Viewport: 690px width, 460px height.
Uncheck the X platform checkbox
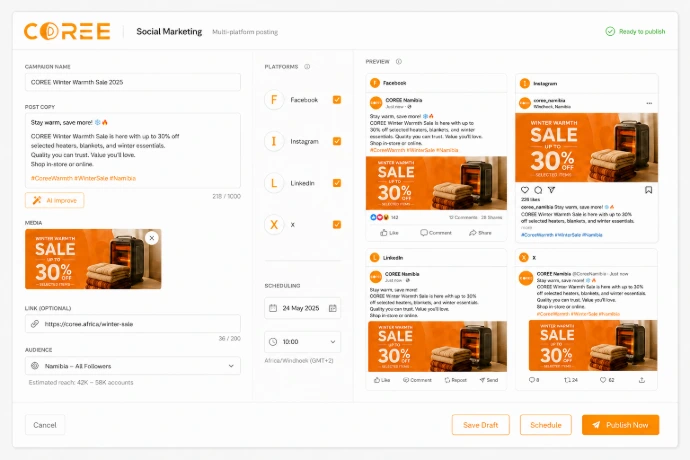(x=337, y=224)
